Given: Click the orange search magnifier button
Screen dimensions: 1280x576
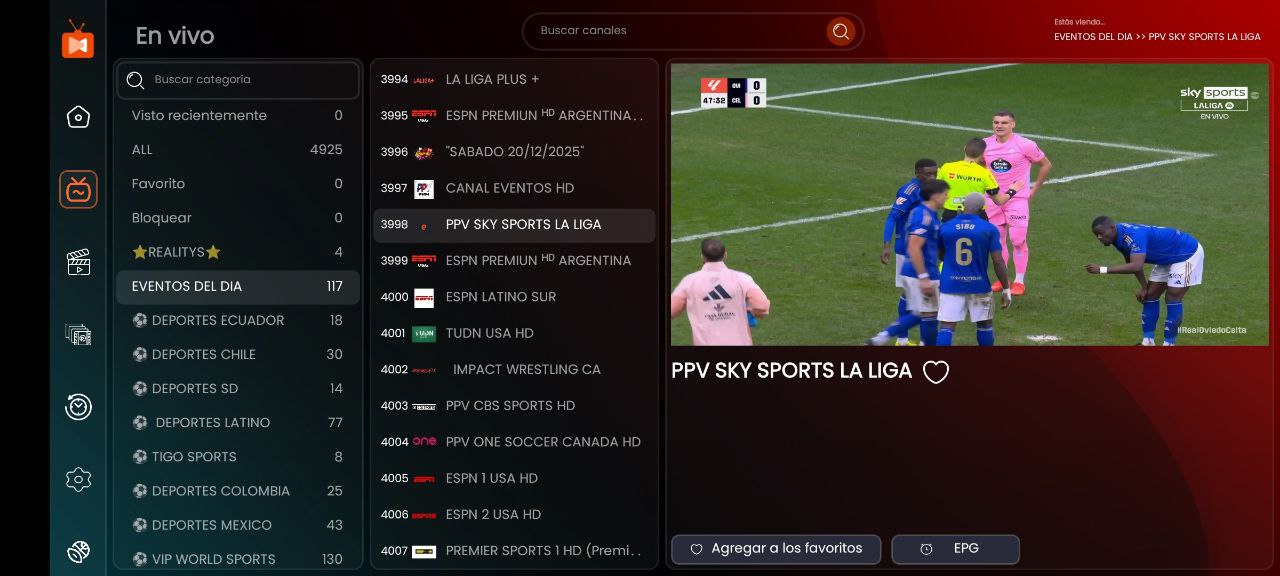Looking at the screenshot, I should click(x=840, y=31).
